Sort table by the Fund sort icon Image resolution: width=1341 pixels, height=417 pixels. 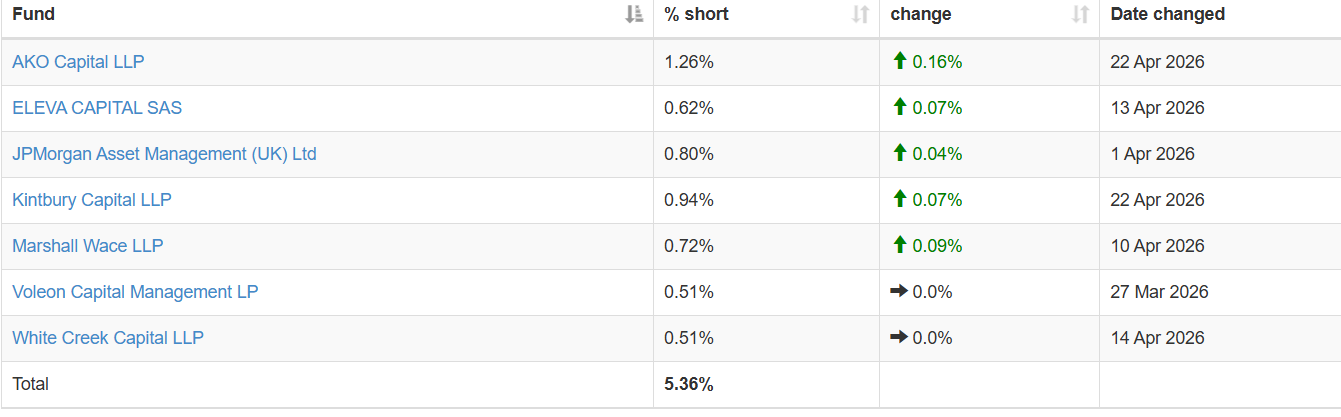click(633, 14)
